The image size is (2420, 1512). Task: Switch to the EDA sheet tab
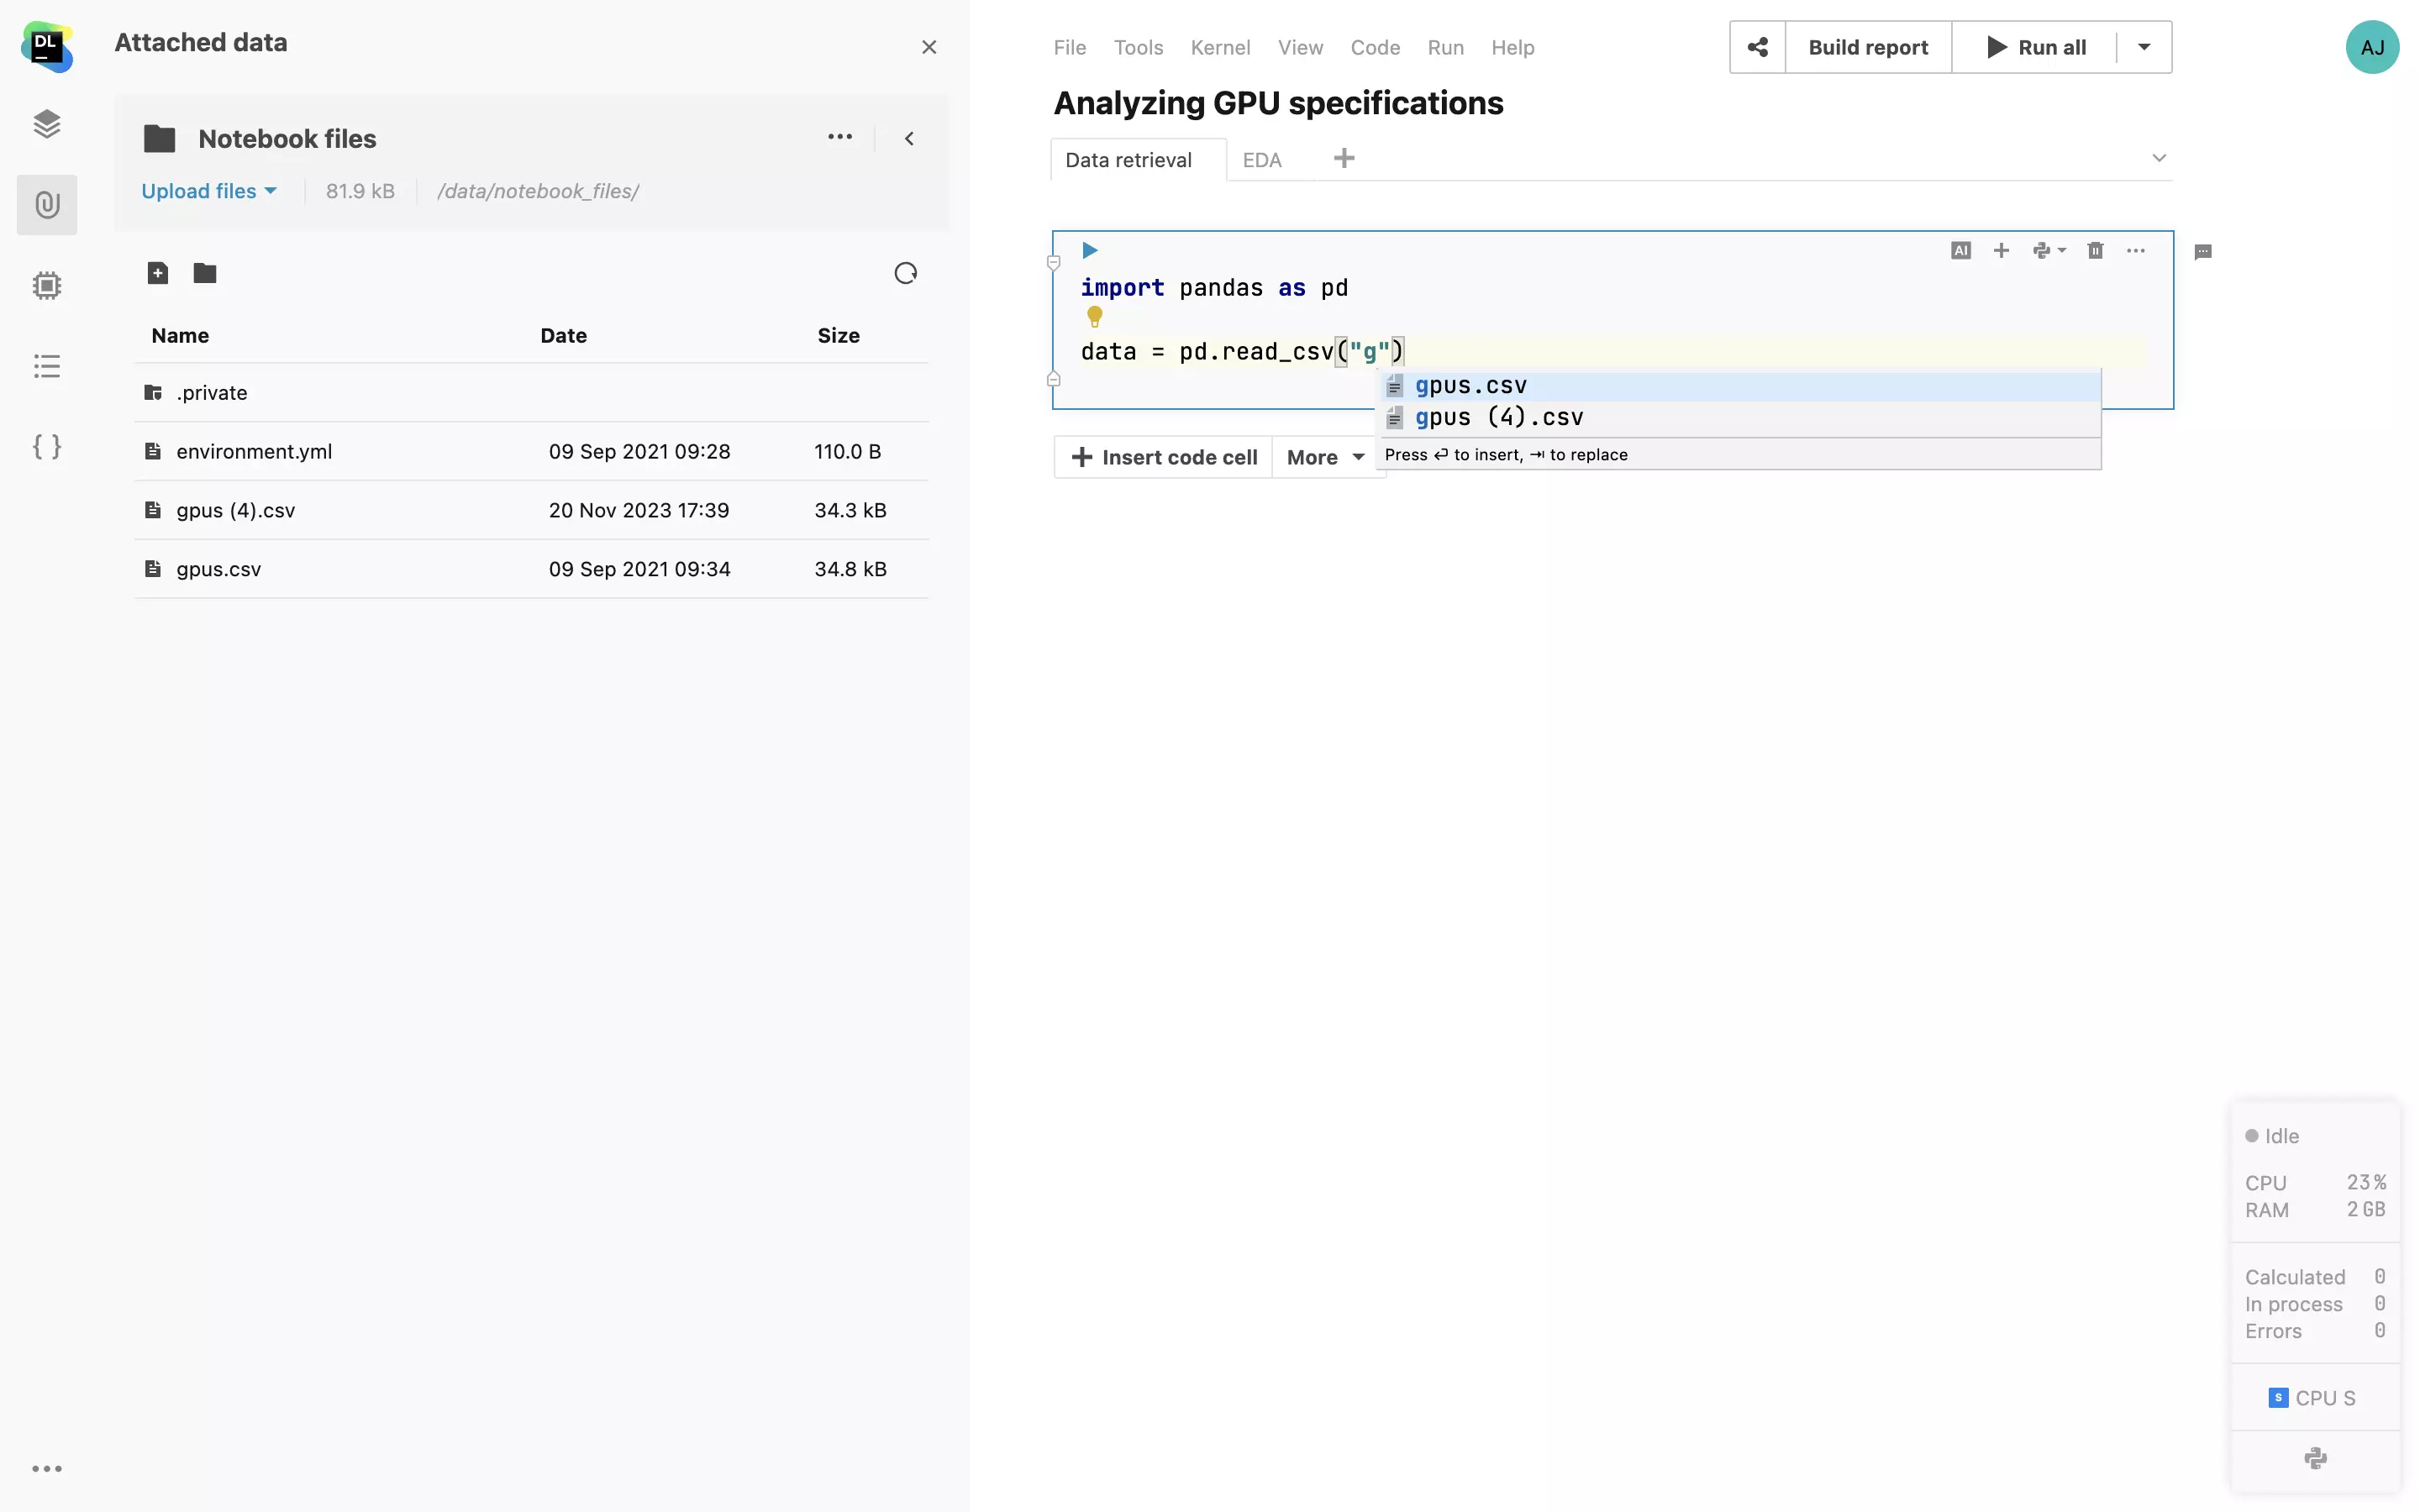point(1261,160)
